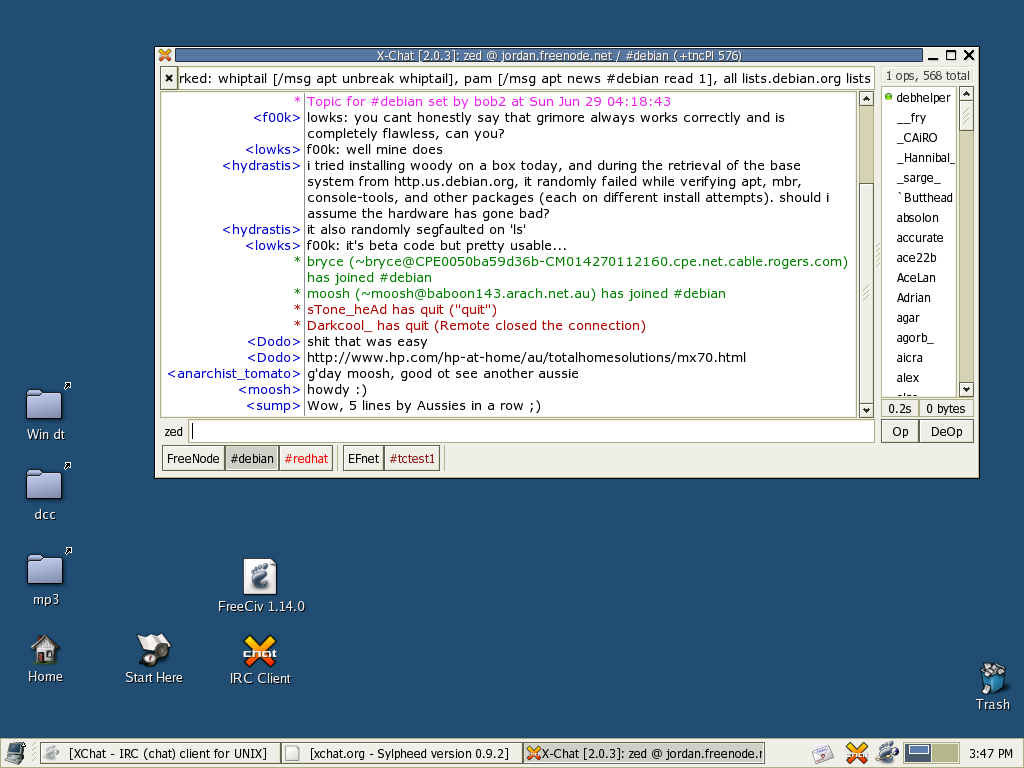This screenshot has width=1024, height=768.
Task: Select debhelper in the user list
Action: click(922, 98)
